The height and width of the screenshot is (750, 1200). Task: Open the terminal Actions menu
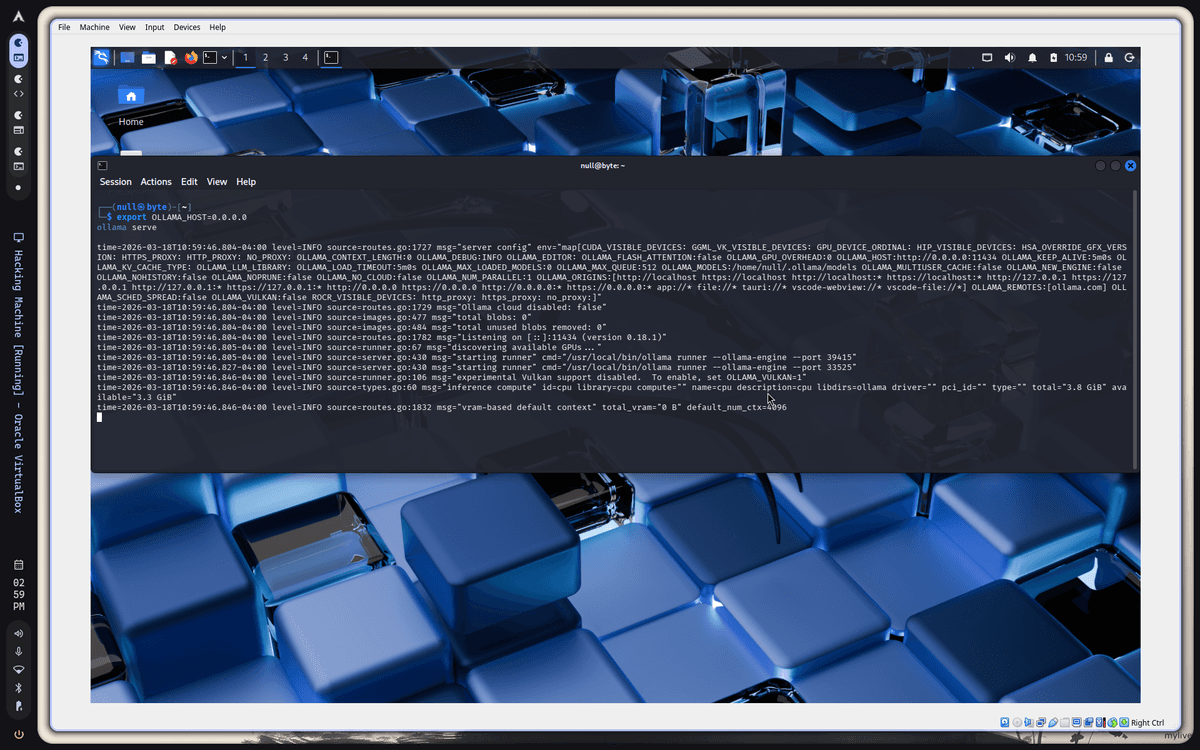[x=156, y=182]
